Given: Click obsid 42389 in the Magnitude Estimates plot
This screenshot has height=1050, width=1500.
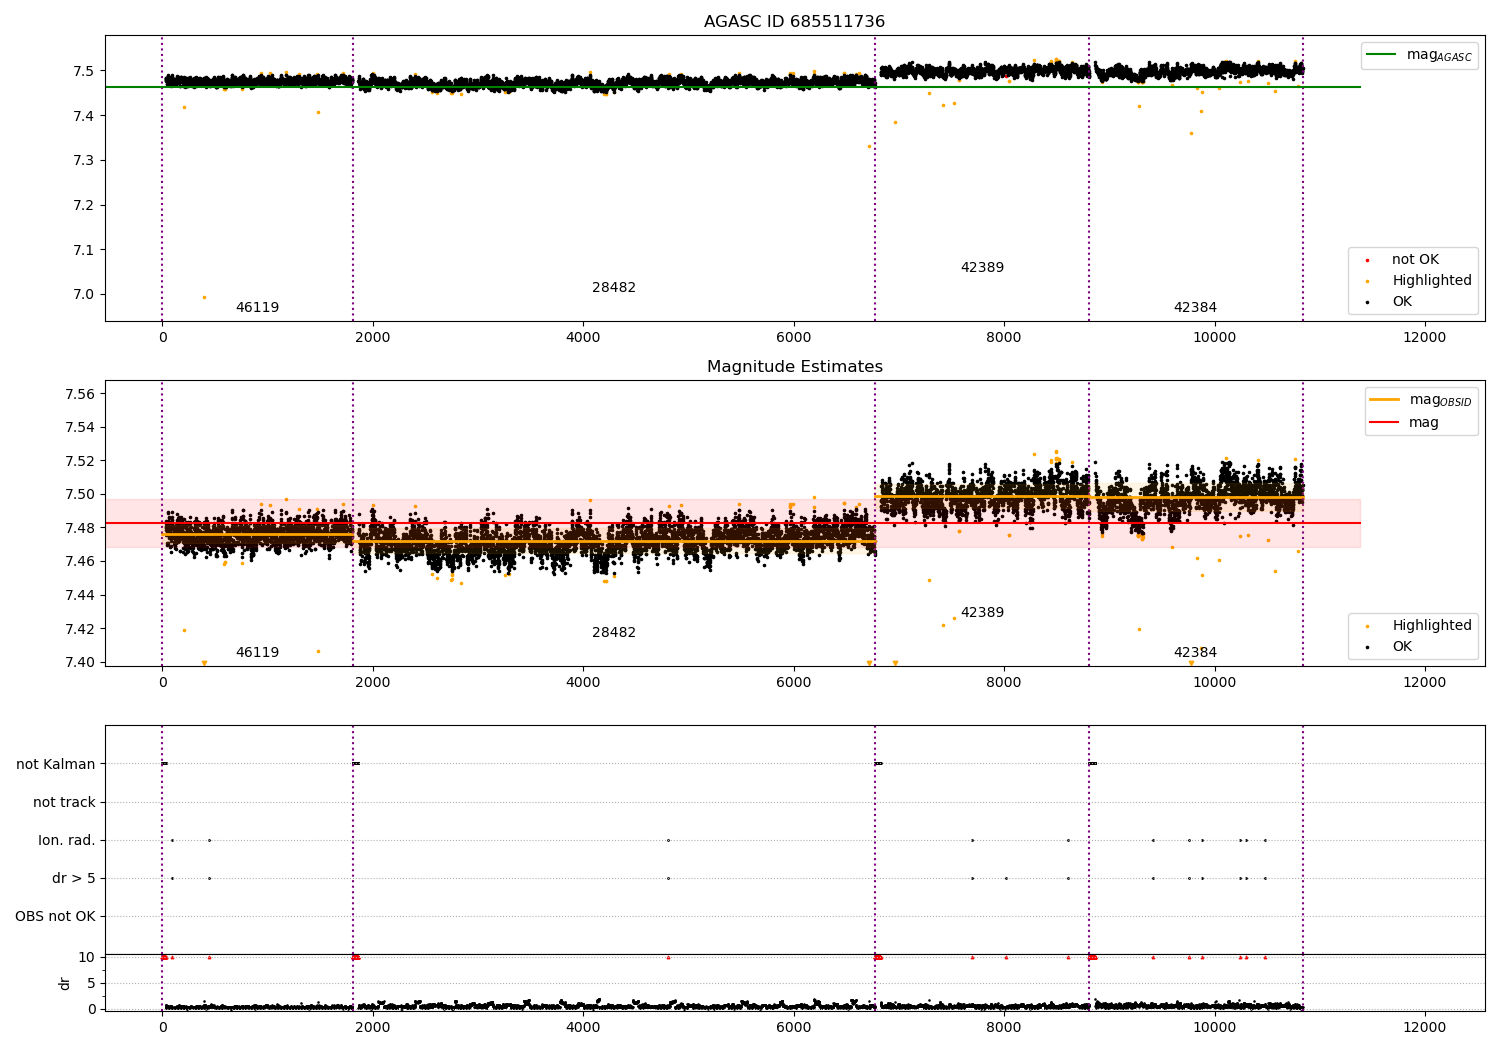Looking at the screenshot, I should (x=982, y=613).
